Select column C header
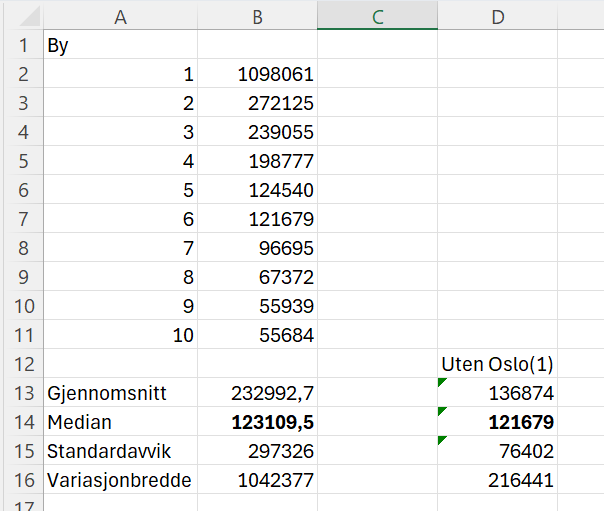 (377, 15)
